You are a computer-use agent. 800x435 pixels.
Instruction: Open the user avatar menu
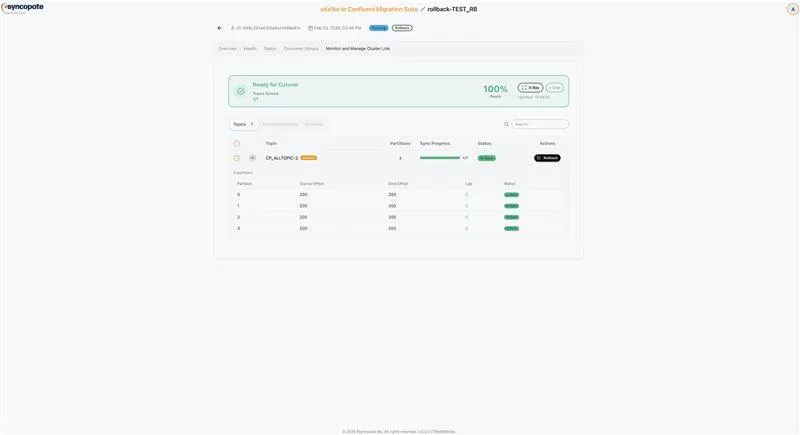click(x=792, y=9)
